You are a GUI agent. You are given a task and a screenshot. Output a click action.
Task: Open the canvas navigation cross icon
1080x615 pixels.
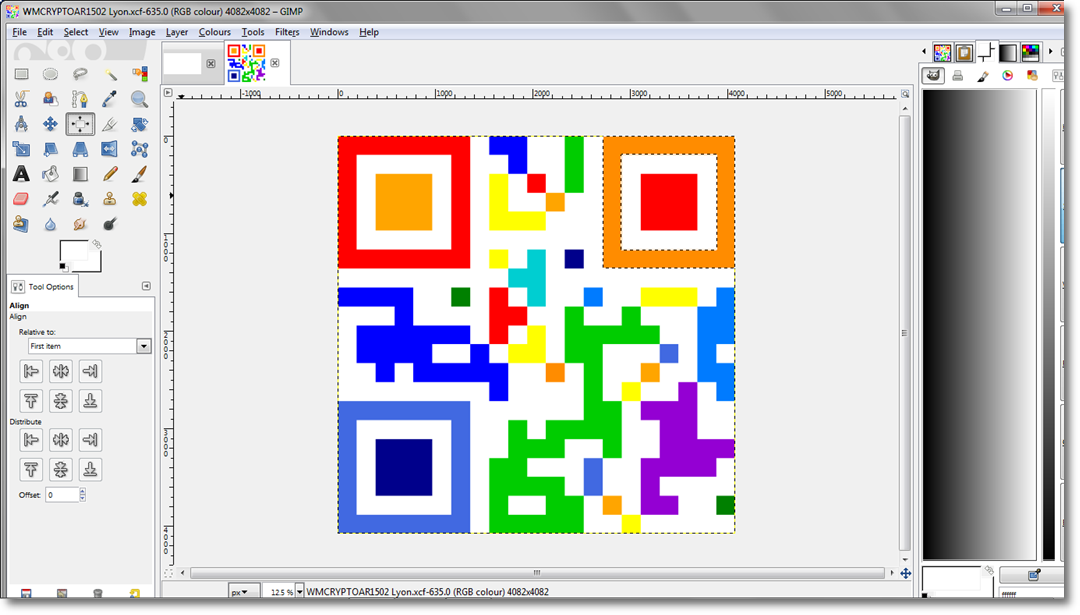pos(906,573)
